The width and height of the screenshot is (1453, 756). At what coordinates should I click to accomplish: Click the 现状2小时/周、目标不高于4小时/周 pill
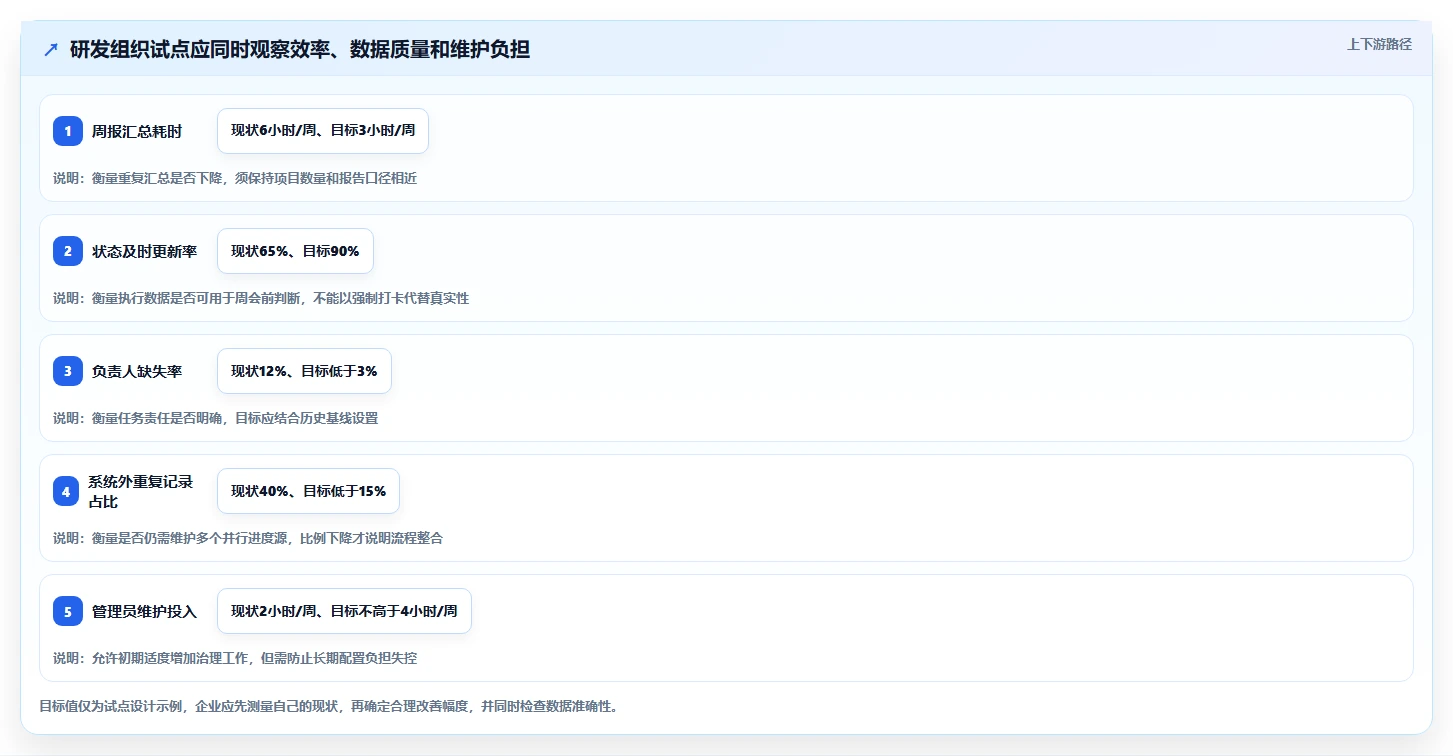pos(344,611)
